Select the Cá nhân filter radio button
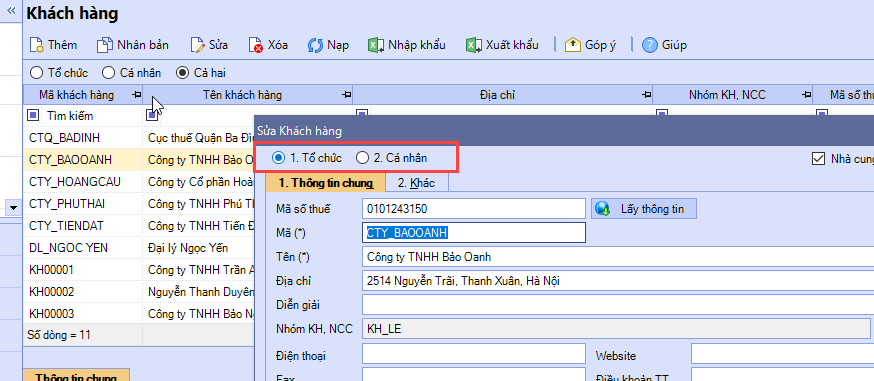Screen dimensions: 874x381 109,72
